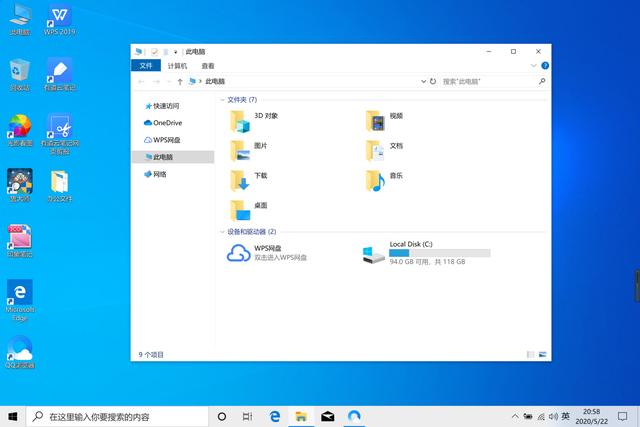
Task: Click the volume icon in tray
Action: pos(553,416)
